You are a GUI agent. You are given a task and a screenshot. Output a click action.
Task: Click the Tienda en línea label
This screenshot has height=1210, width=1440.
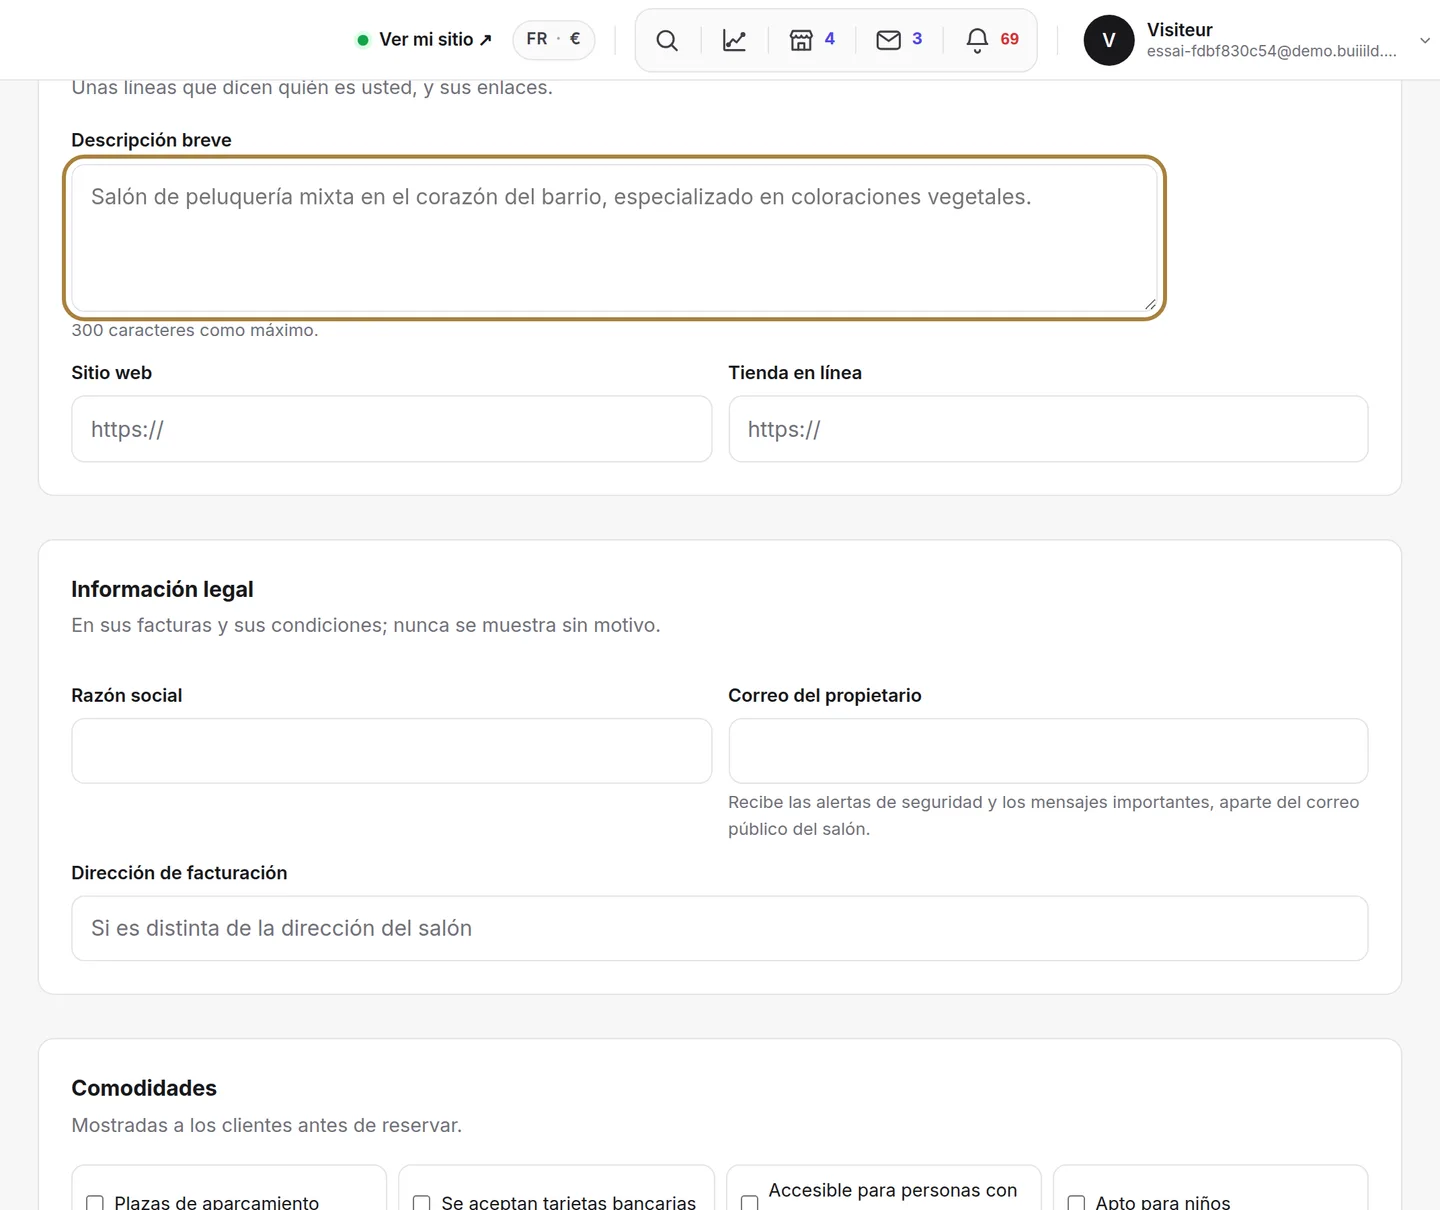(x=795, y=373)
